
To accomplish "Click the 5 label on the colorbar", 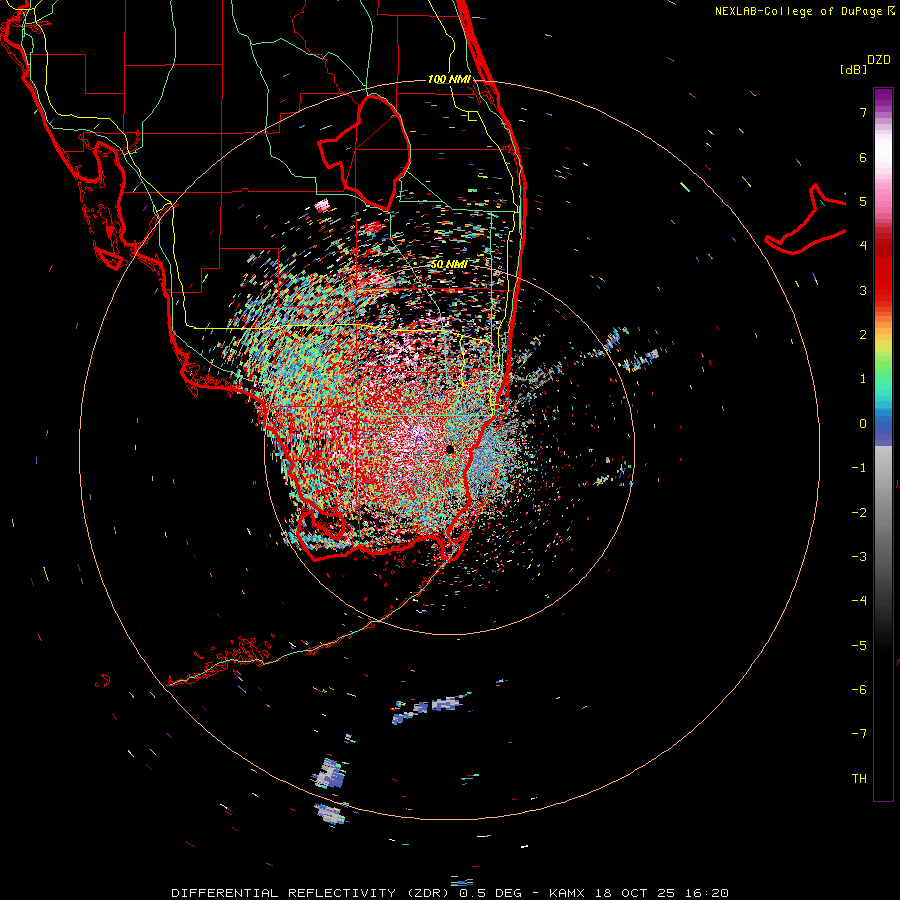I will pyautogui.click(x=863, y=201).
